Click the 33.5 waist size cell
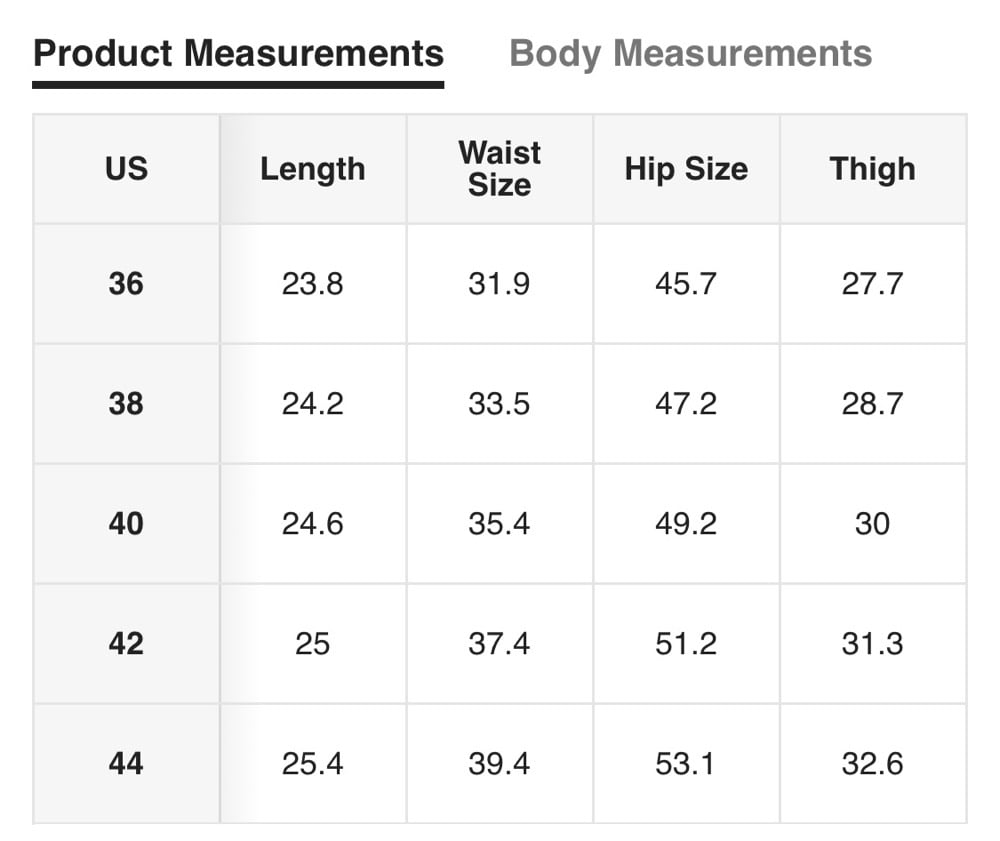 (499, 404)
